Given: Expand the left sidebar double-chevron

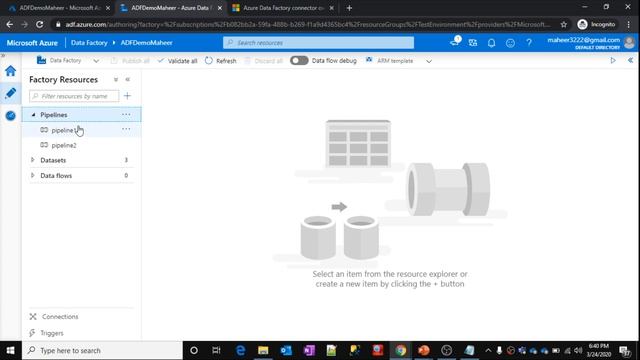Looking at the screenshot, I should coord(3,55).
